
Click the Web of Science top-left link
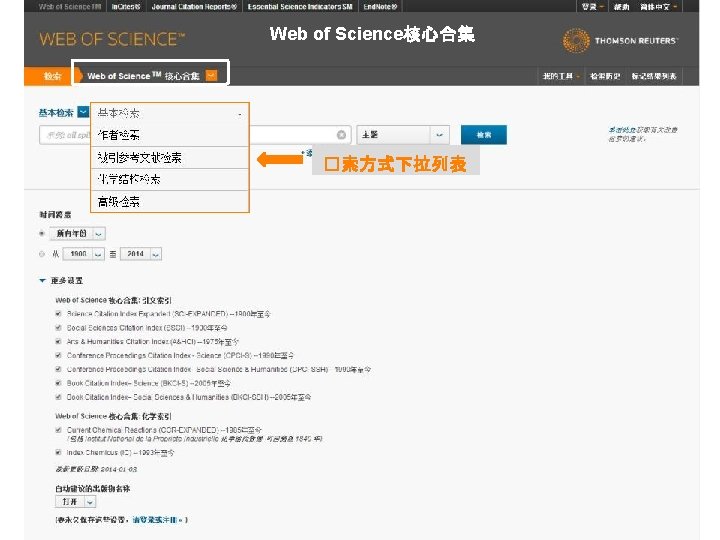coord(70,7)
